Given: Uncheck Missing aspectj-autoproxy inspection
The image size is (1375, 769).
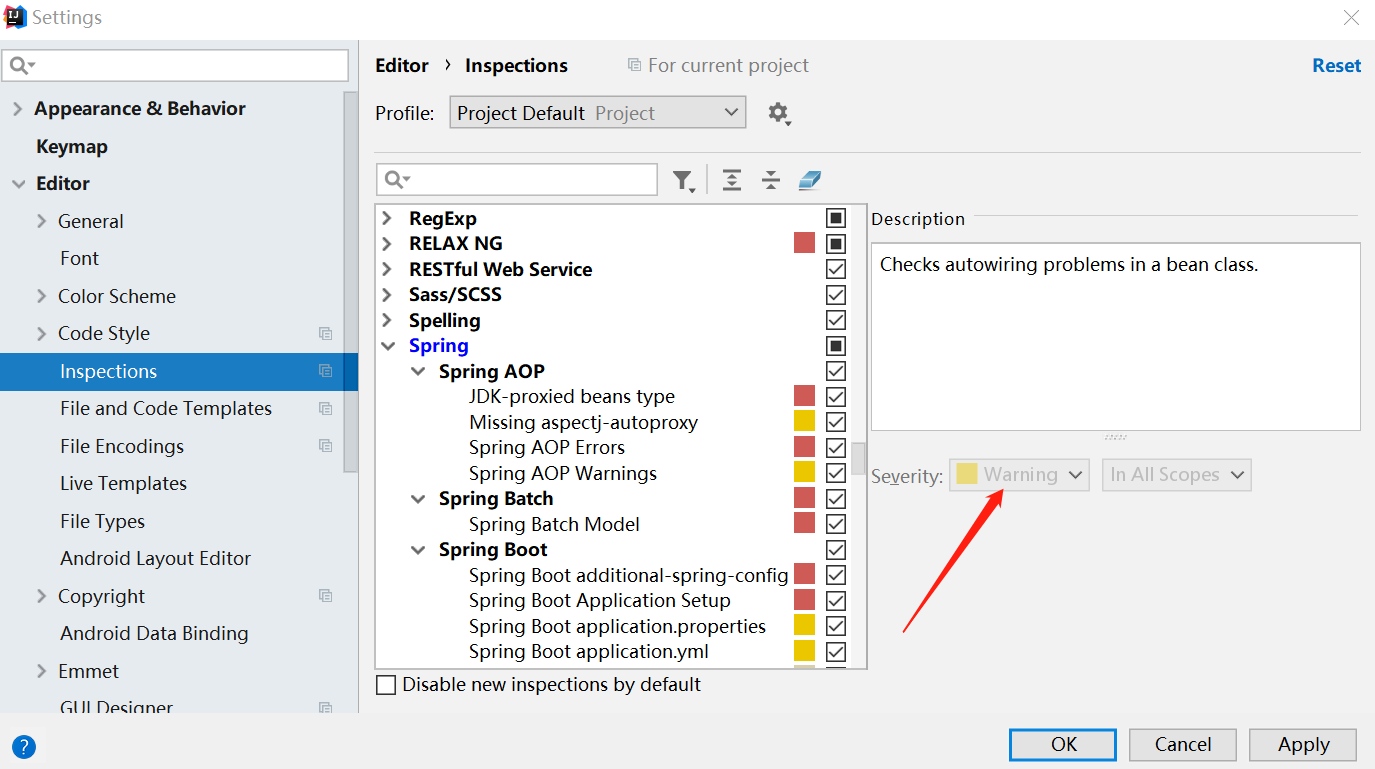Looking at the screenshot, I should pyautogui.click(x=836, y=422).
